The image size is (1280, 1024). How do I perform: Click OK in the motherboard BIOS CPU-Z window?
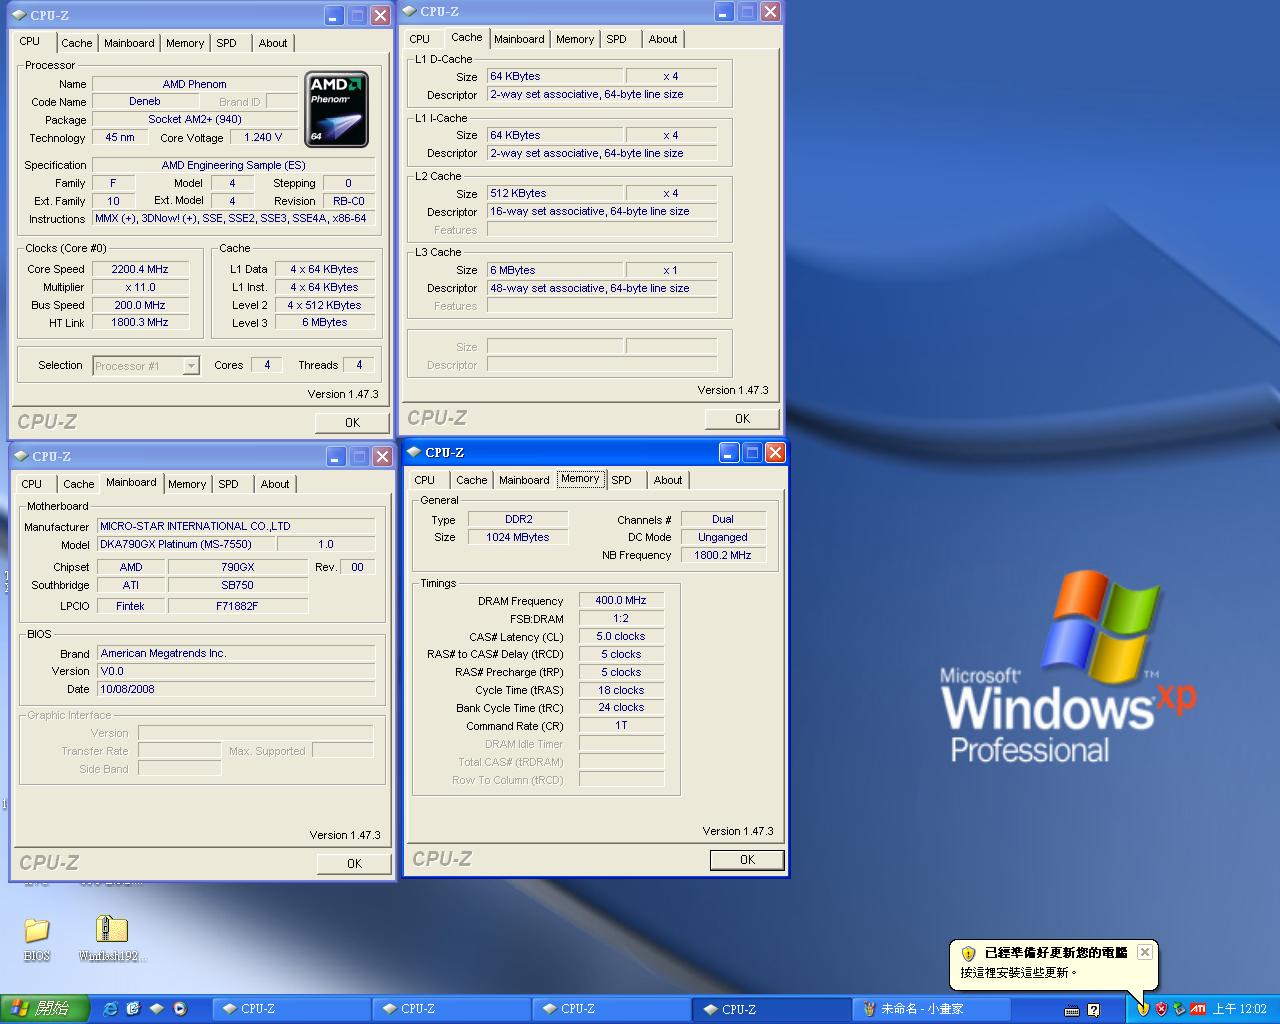[x=354, y=863]
